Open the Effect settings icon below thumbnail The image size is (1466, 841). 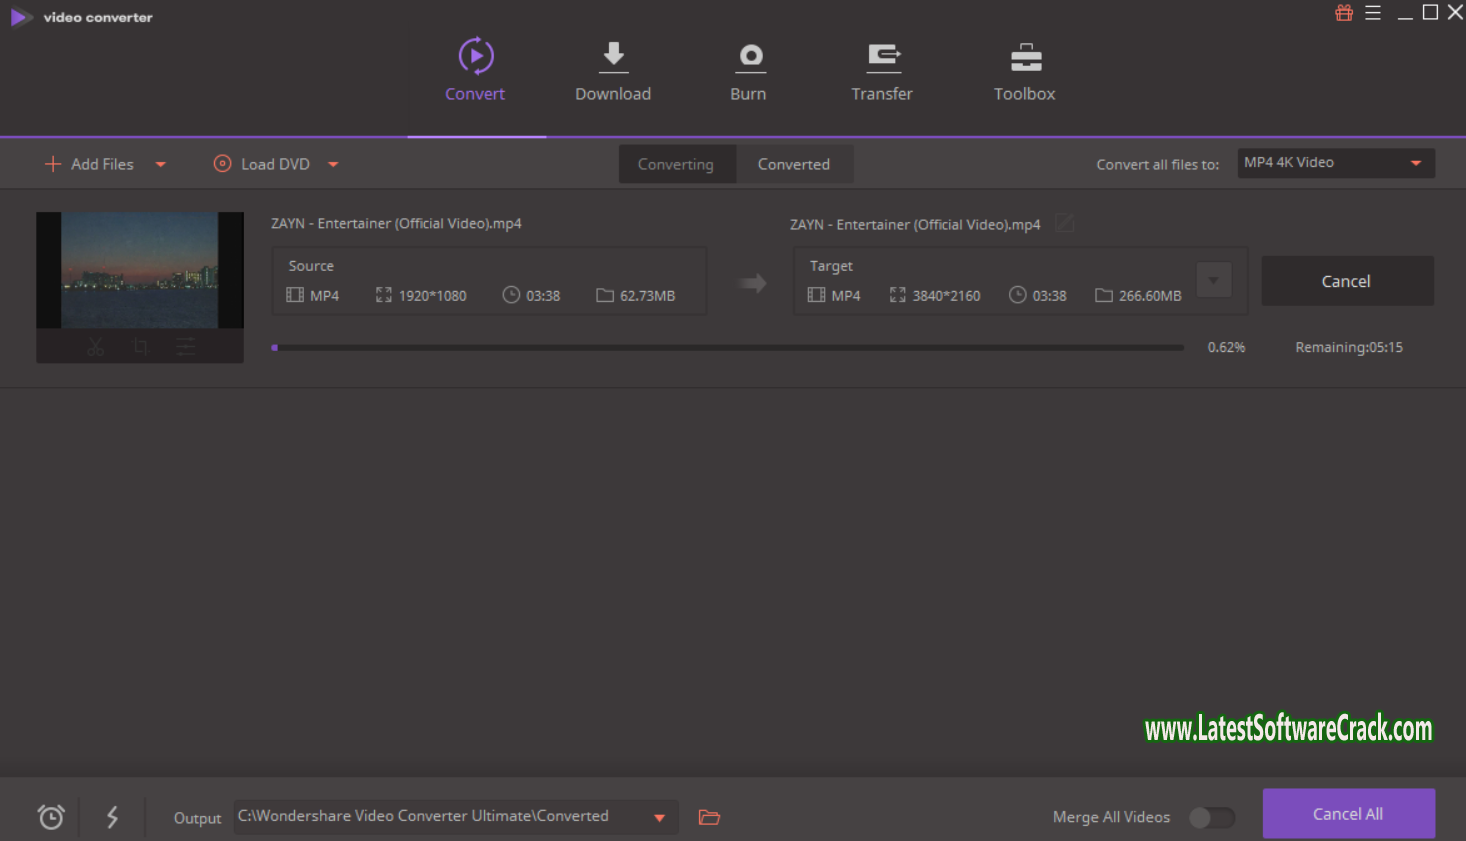[185, 346]
